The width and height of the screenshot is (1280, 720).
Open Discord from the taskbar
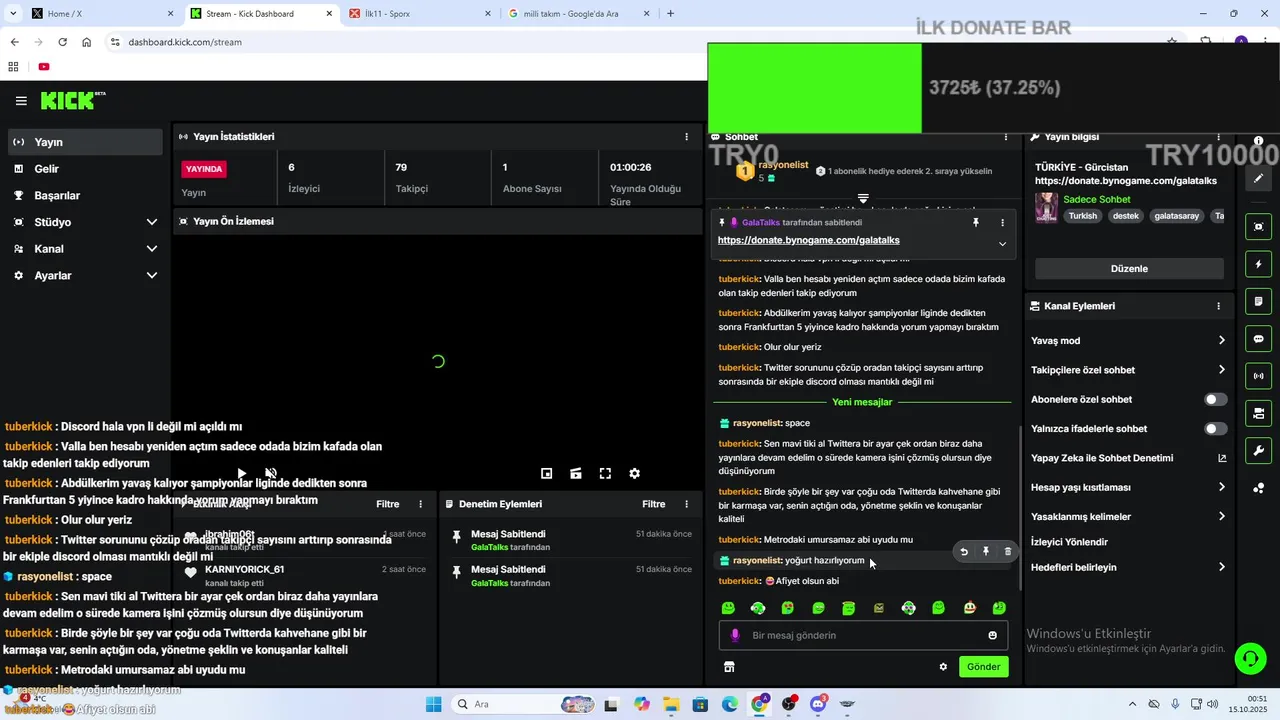[x=818, y=704]
